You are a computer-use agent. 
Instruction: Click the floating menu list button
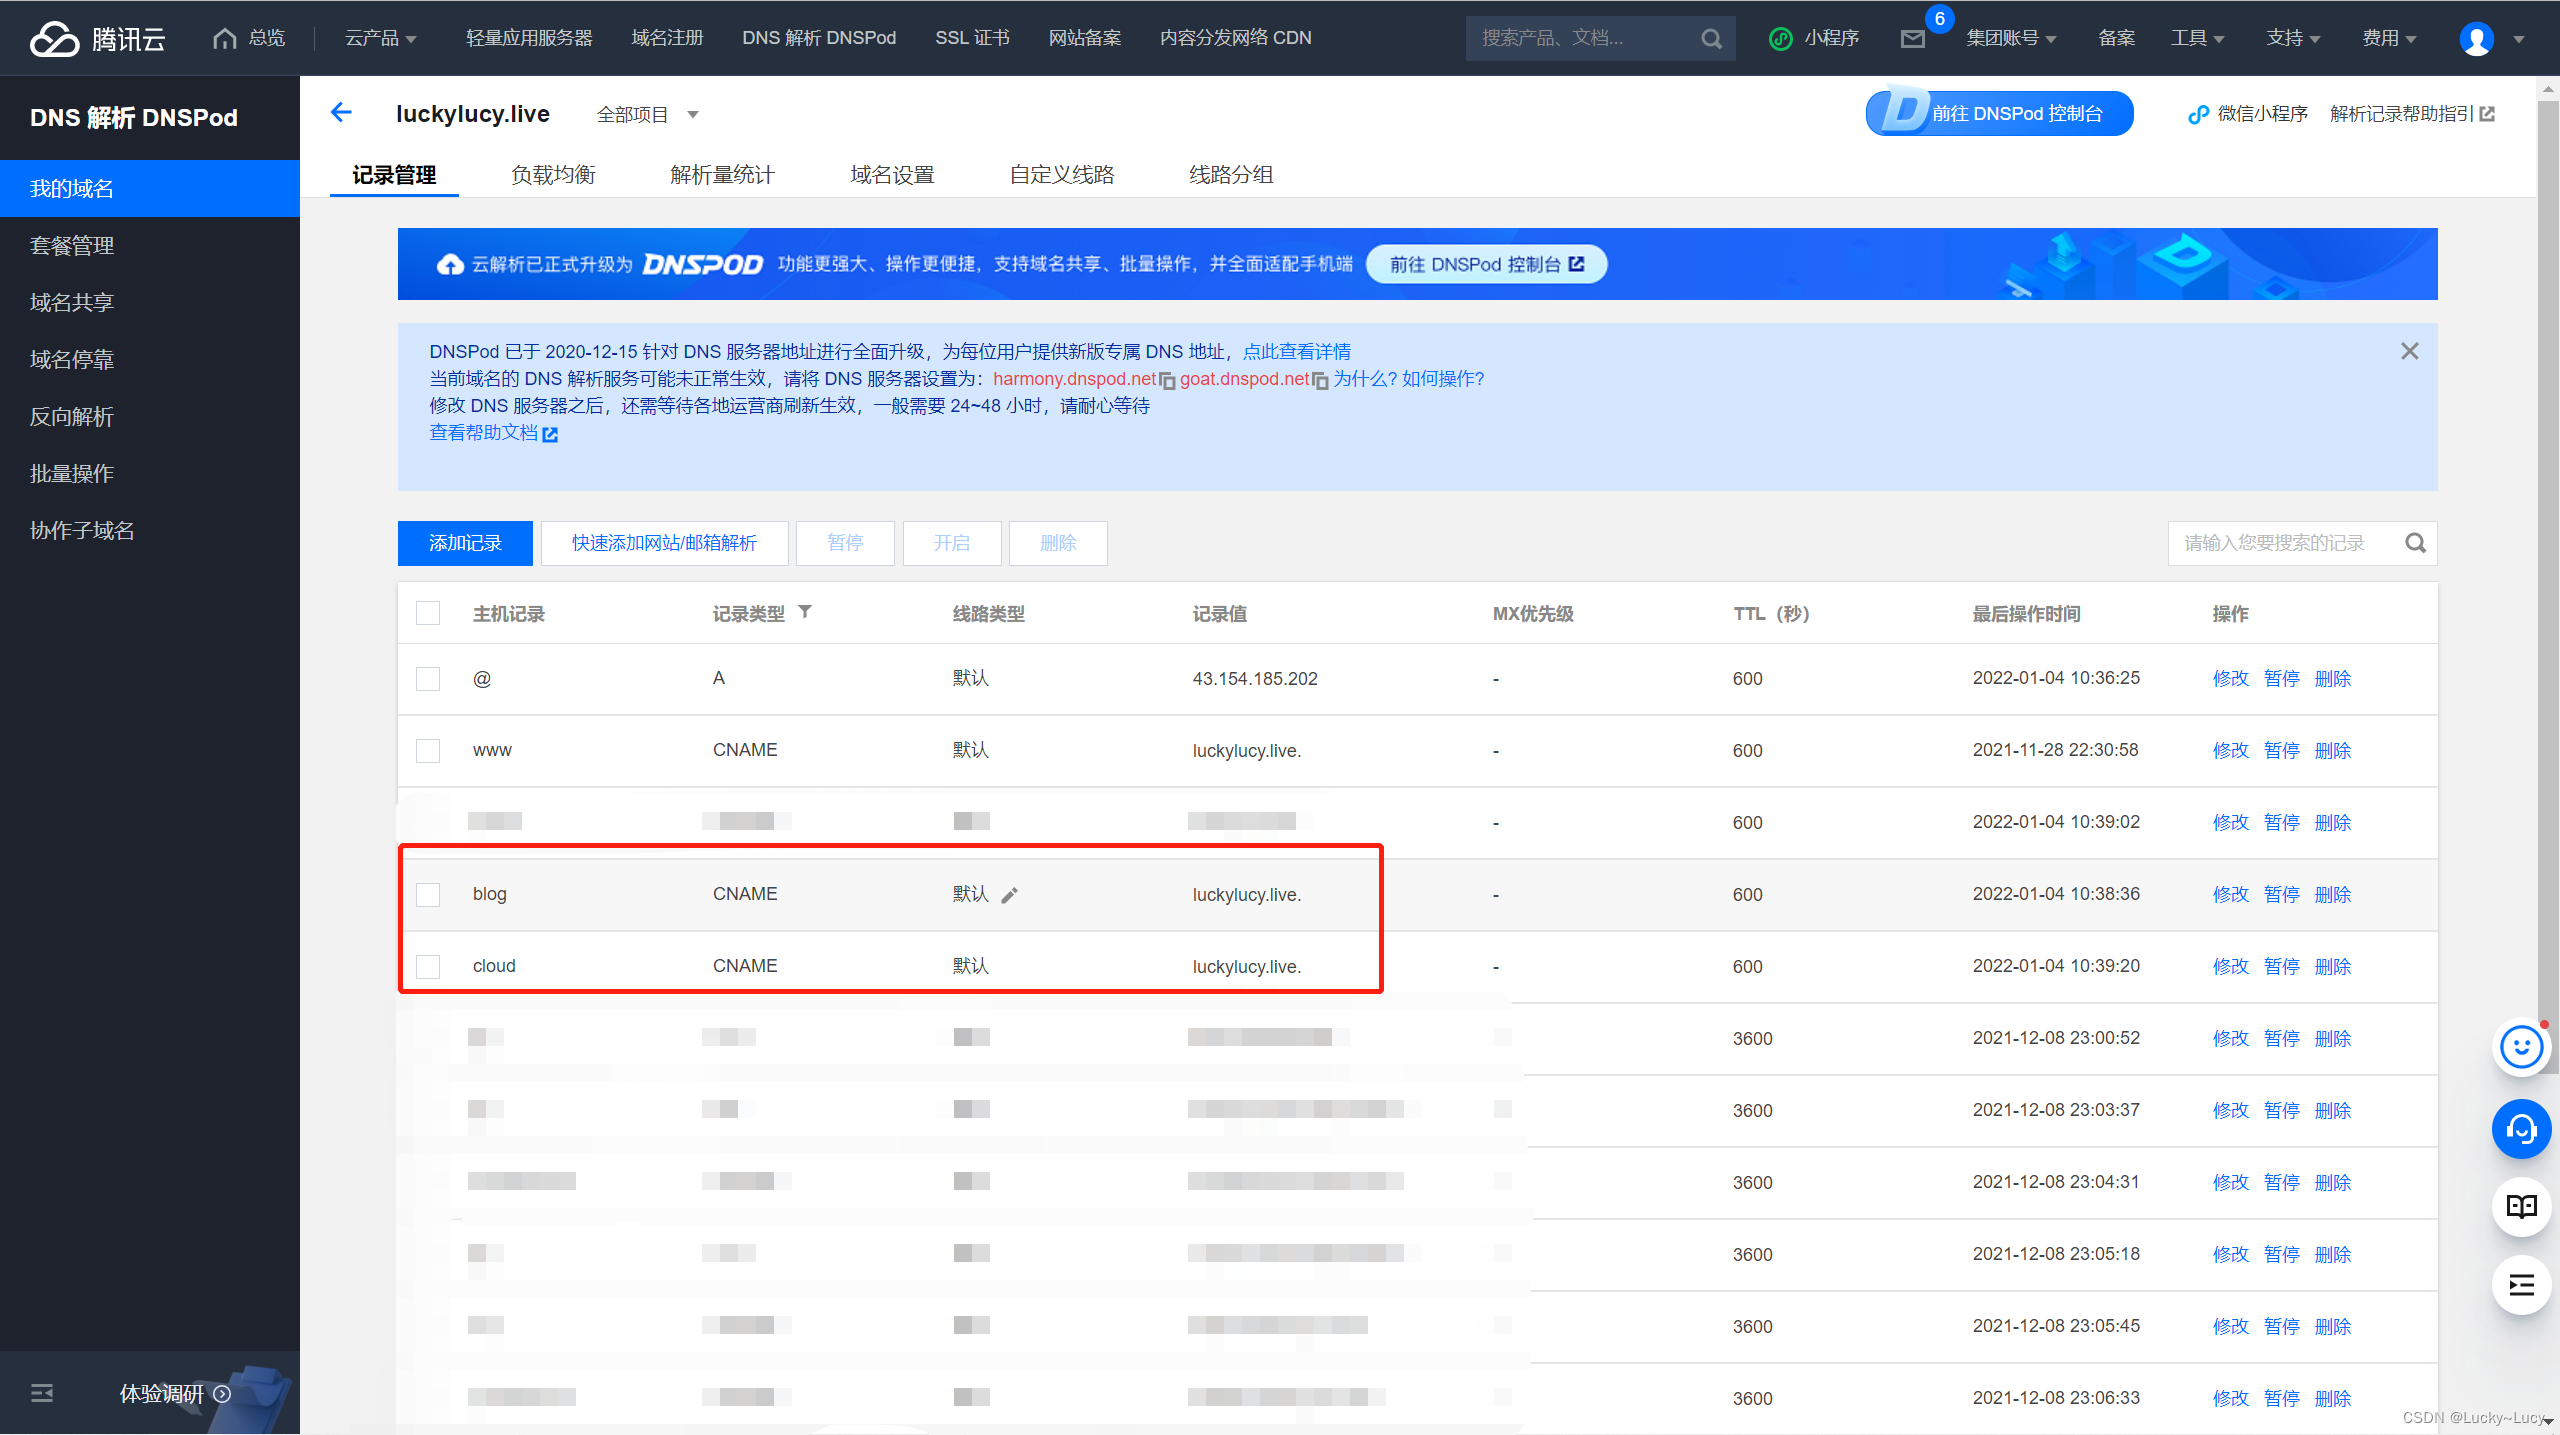point(2521,1285)
